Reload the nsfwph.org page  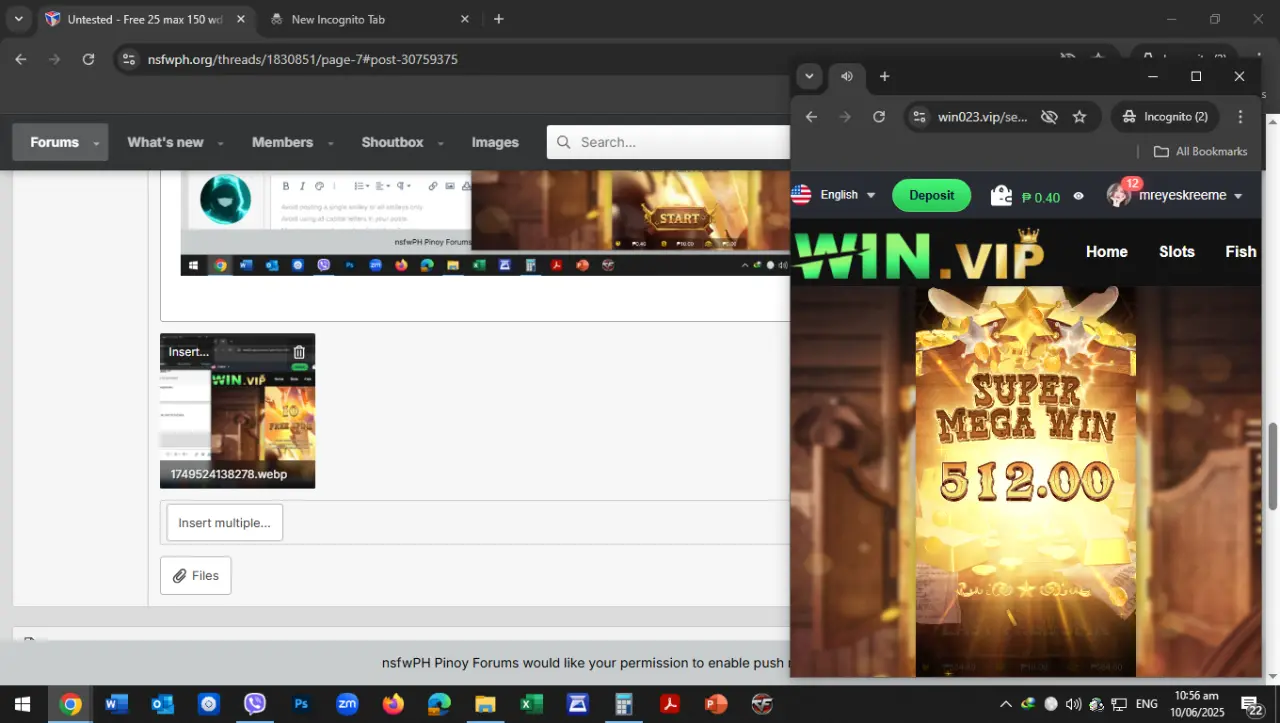pos(88,59)
